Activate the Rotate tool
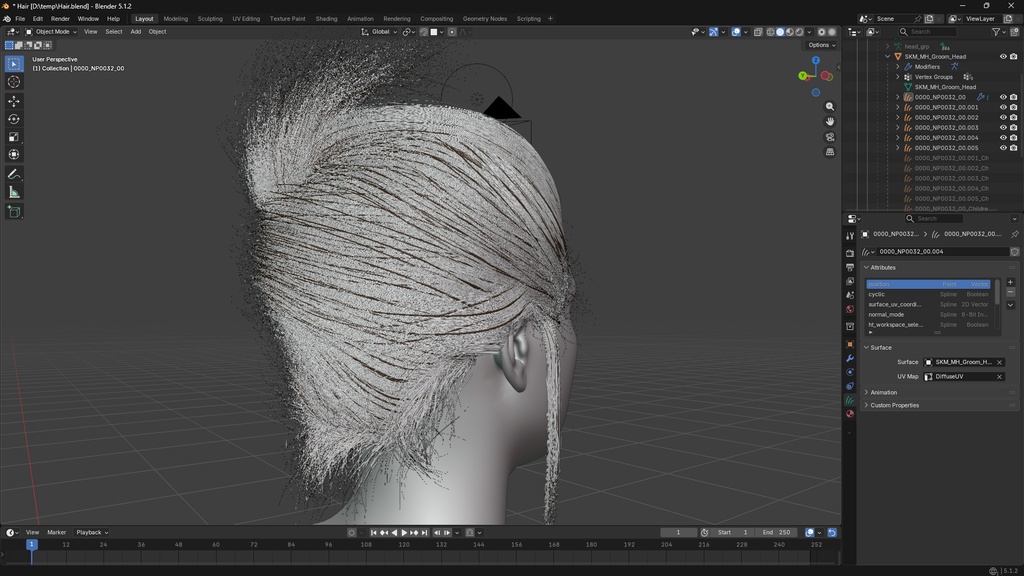Screen dimensions: 1024x576 [14, 119]
